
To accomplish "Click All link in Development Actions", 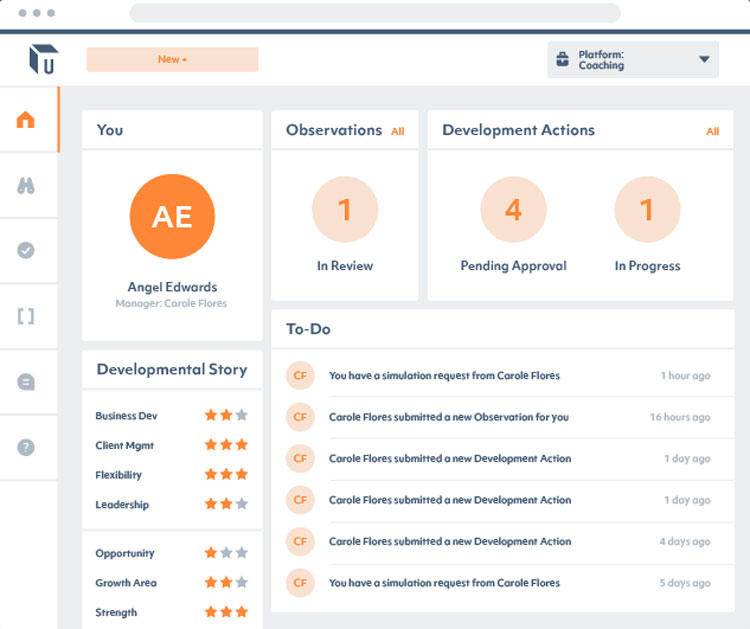I will [712, 131].
